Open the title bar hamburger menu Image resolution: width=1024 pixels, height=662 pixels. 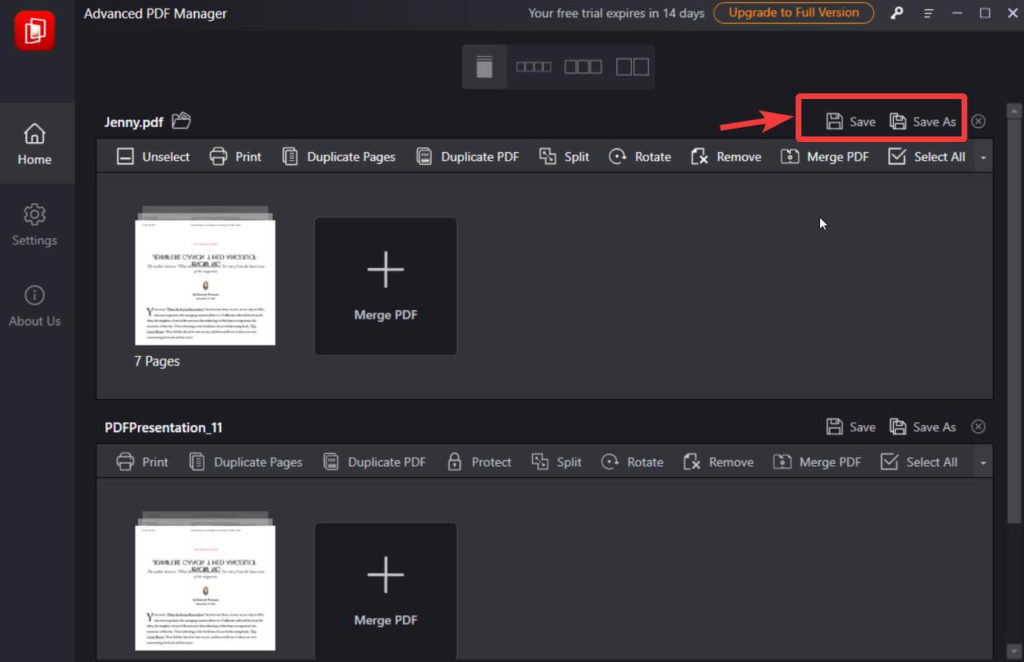[928, 13]
